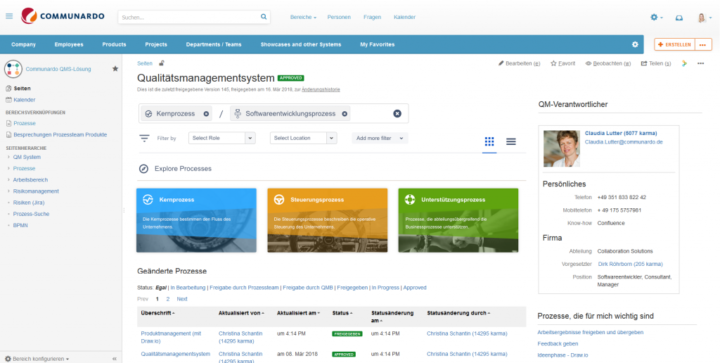This screenshot has height=363, width=720.
Task: Open the user profile avatar menu
Action: click(704, 17)
